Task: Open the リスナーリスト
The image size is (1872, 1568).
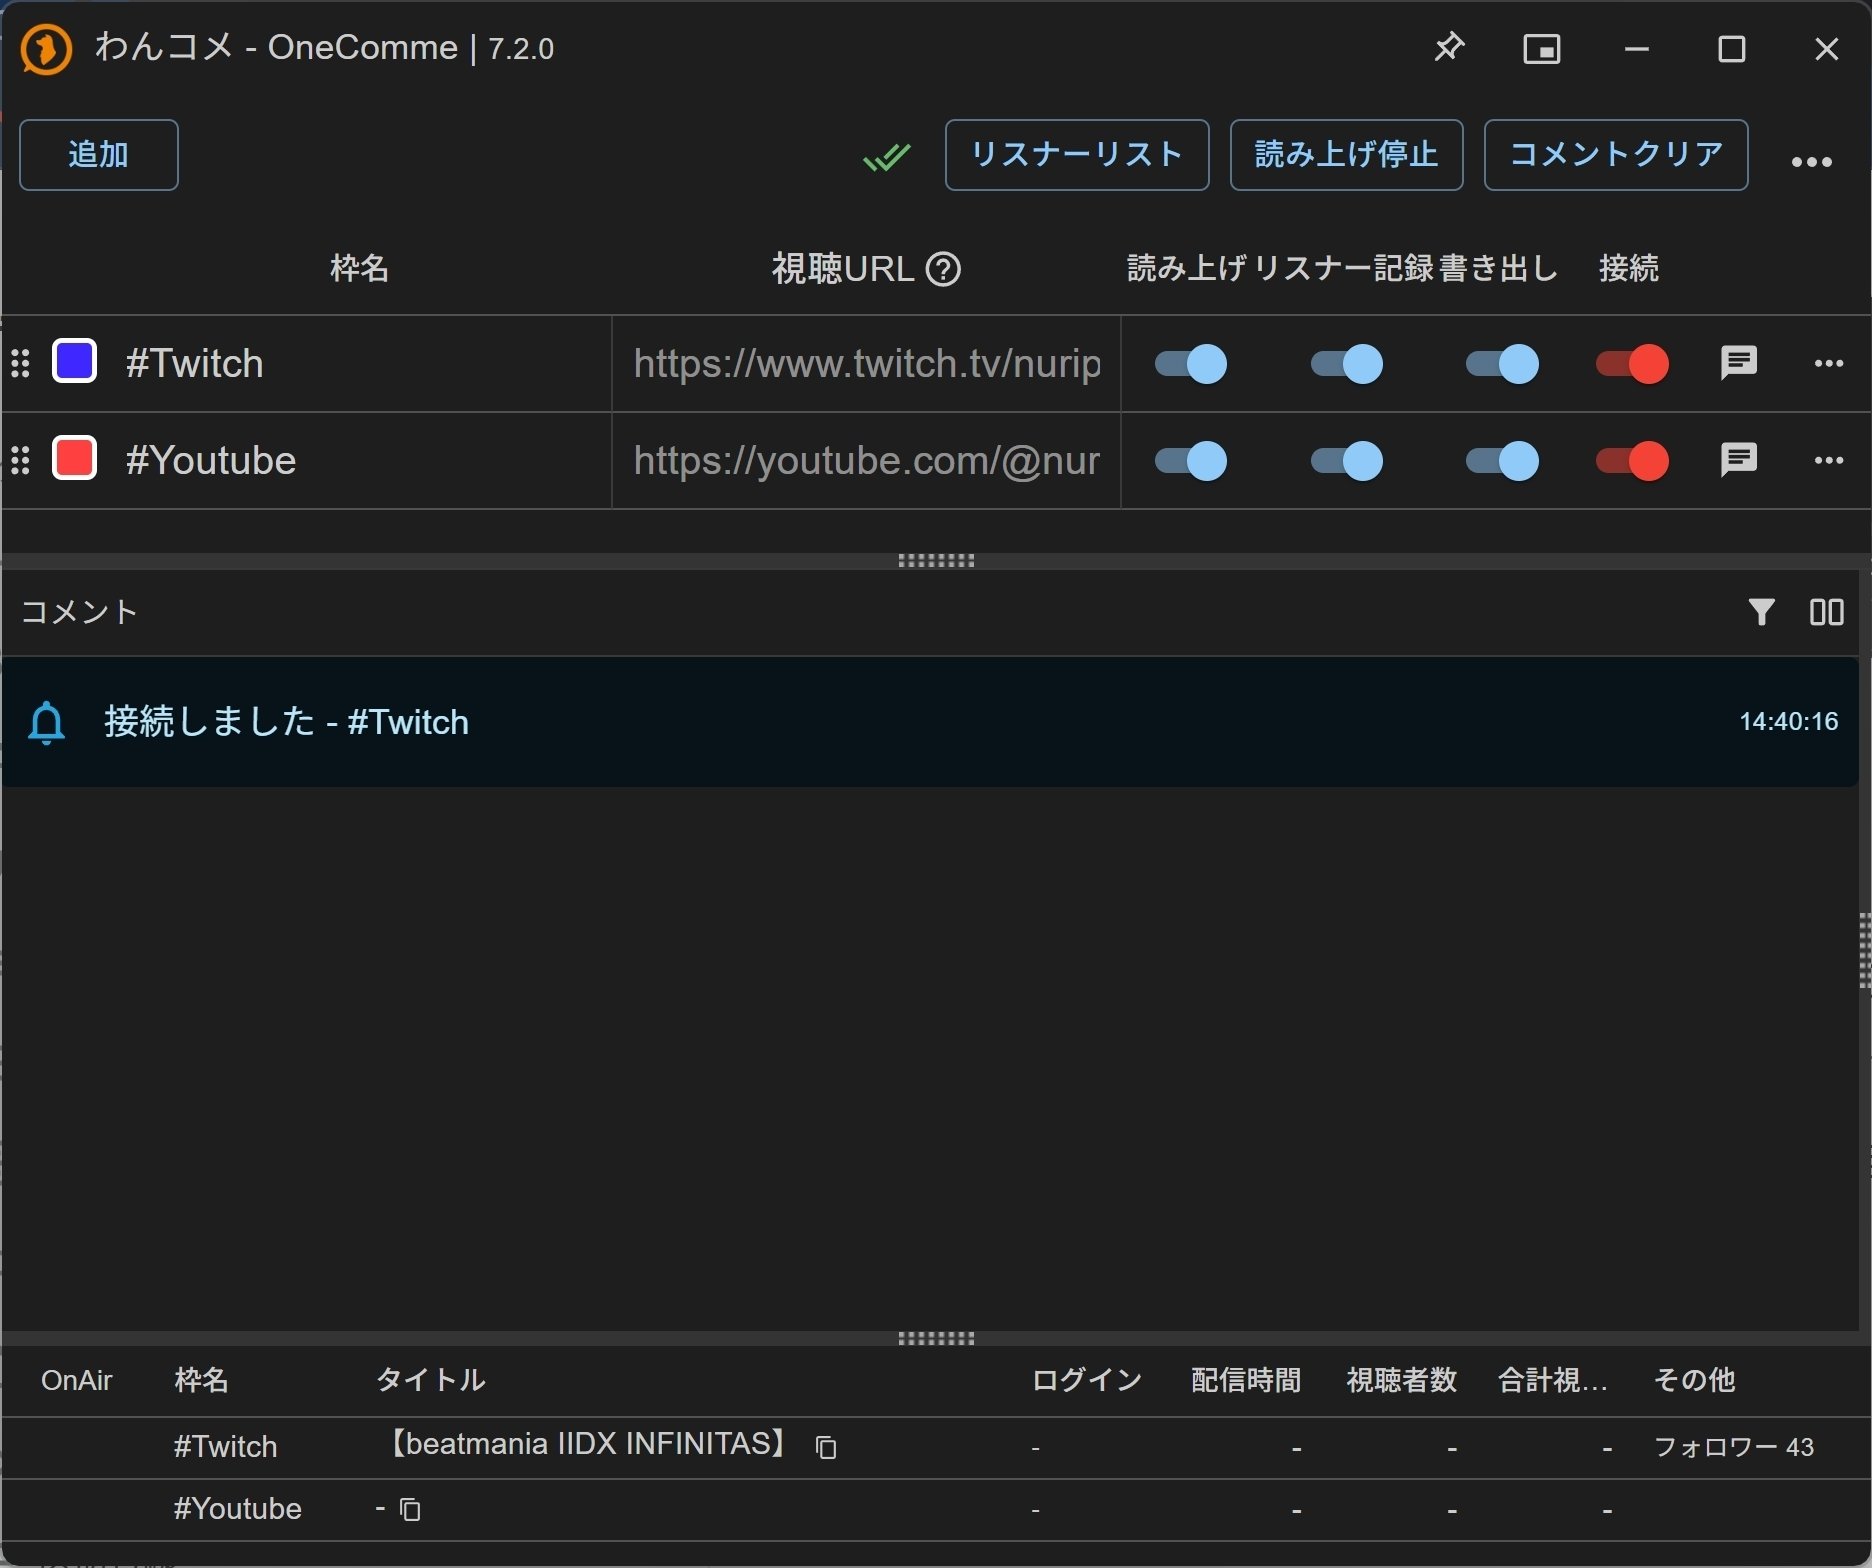Action: pyautogui.click(x=1077, y=155)
